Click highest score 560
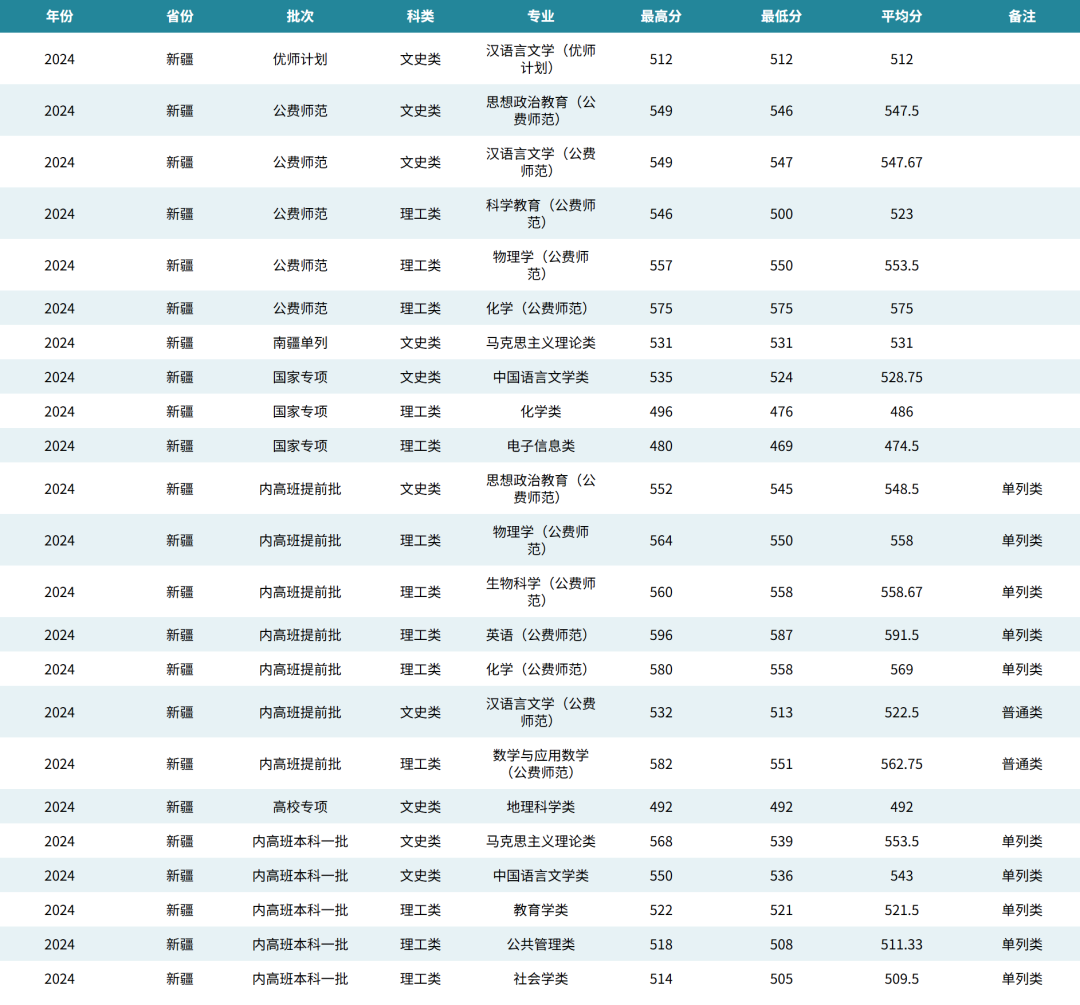 point(661,592)
